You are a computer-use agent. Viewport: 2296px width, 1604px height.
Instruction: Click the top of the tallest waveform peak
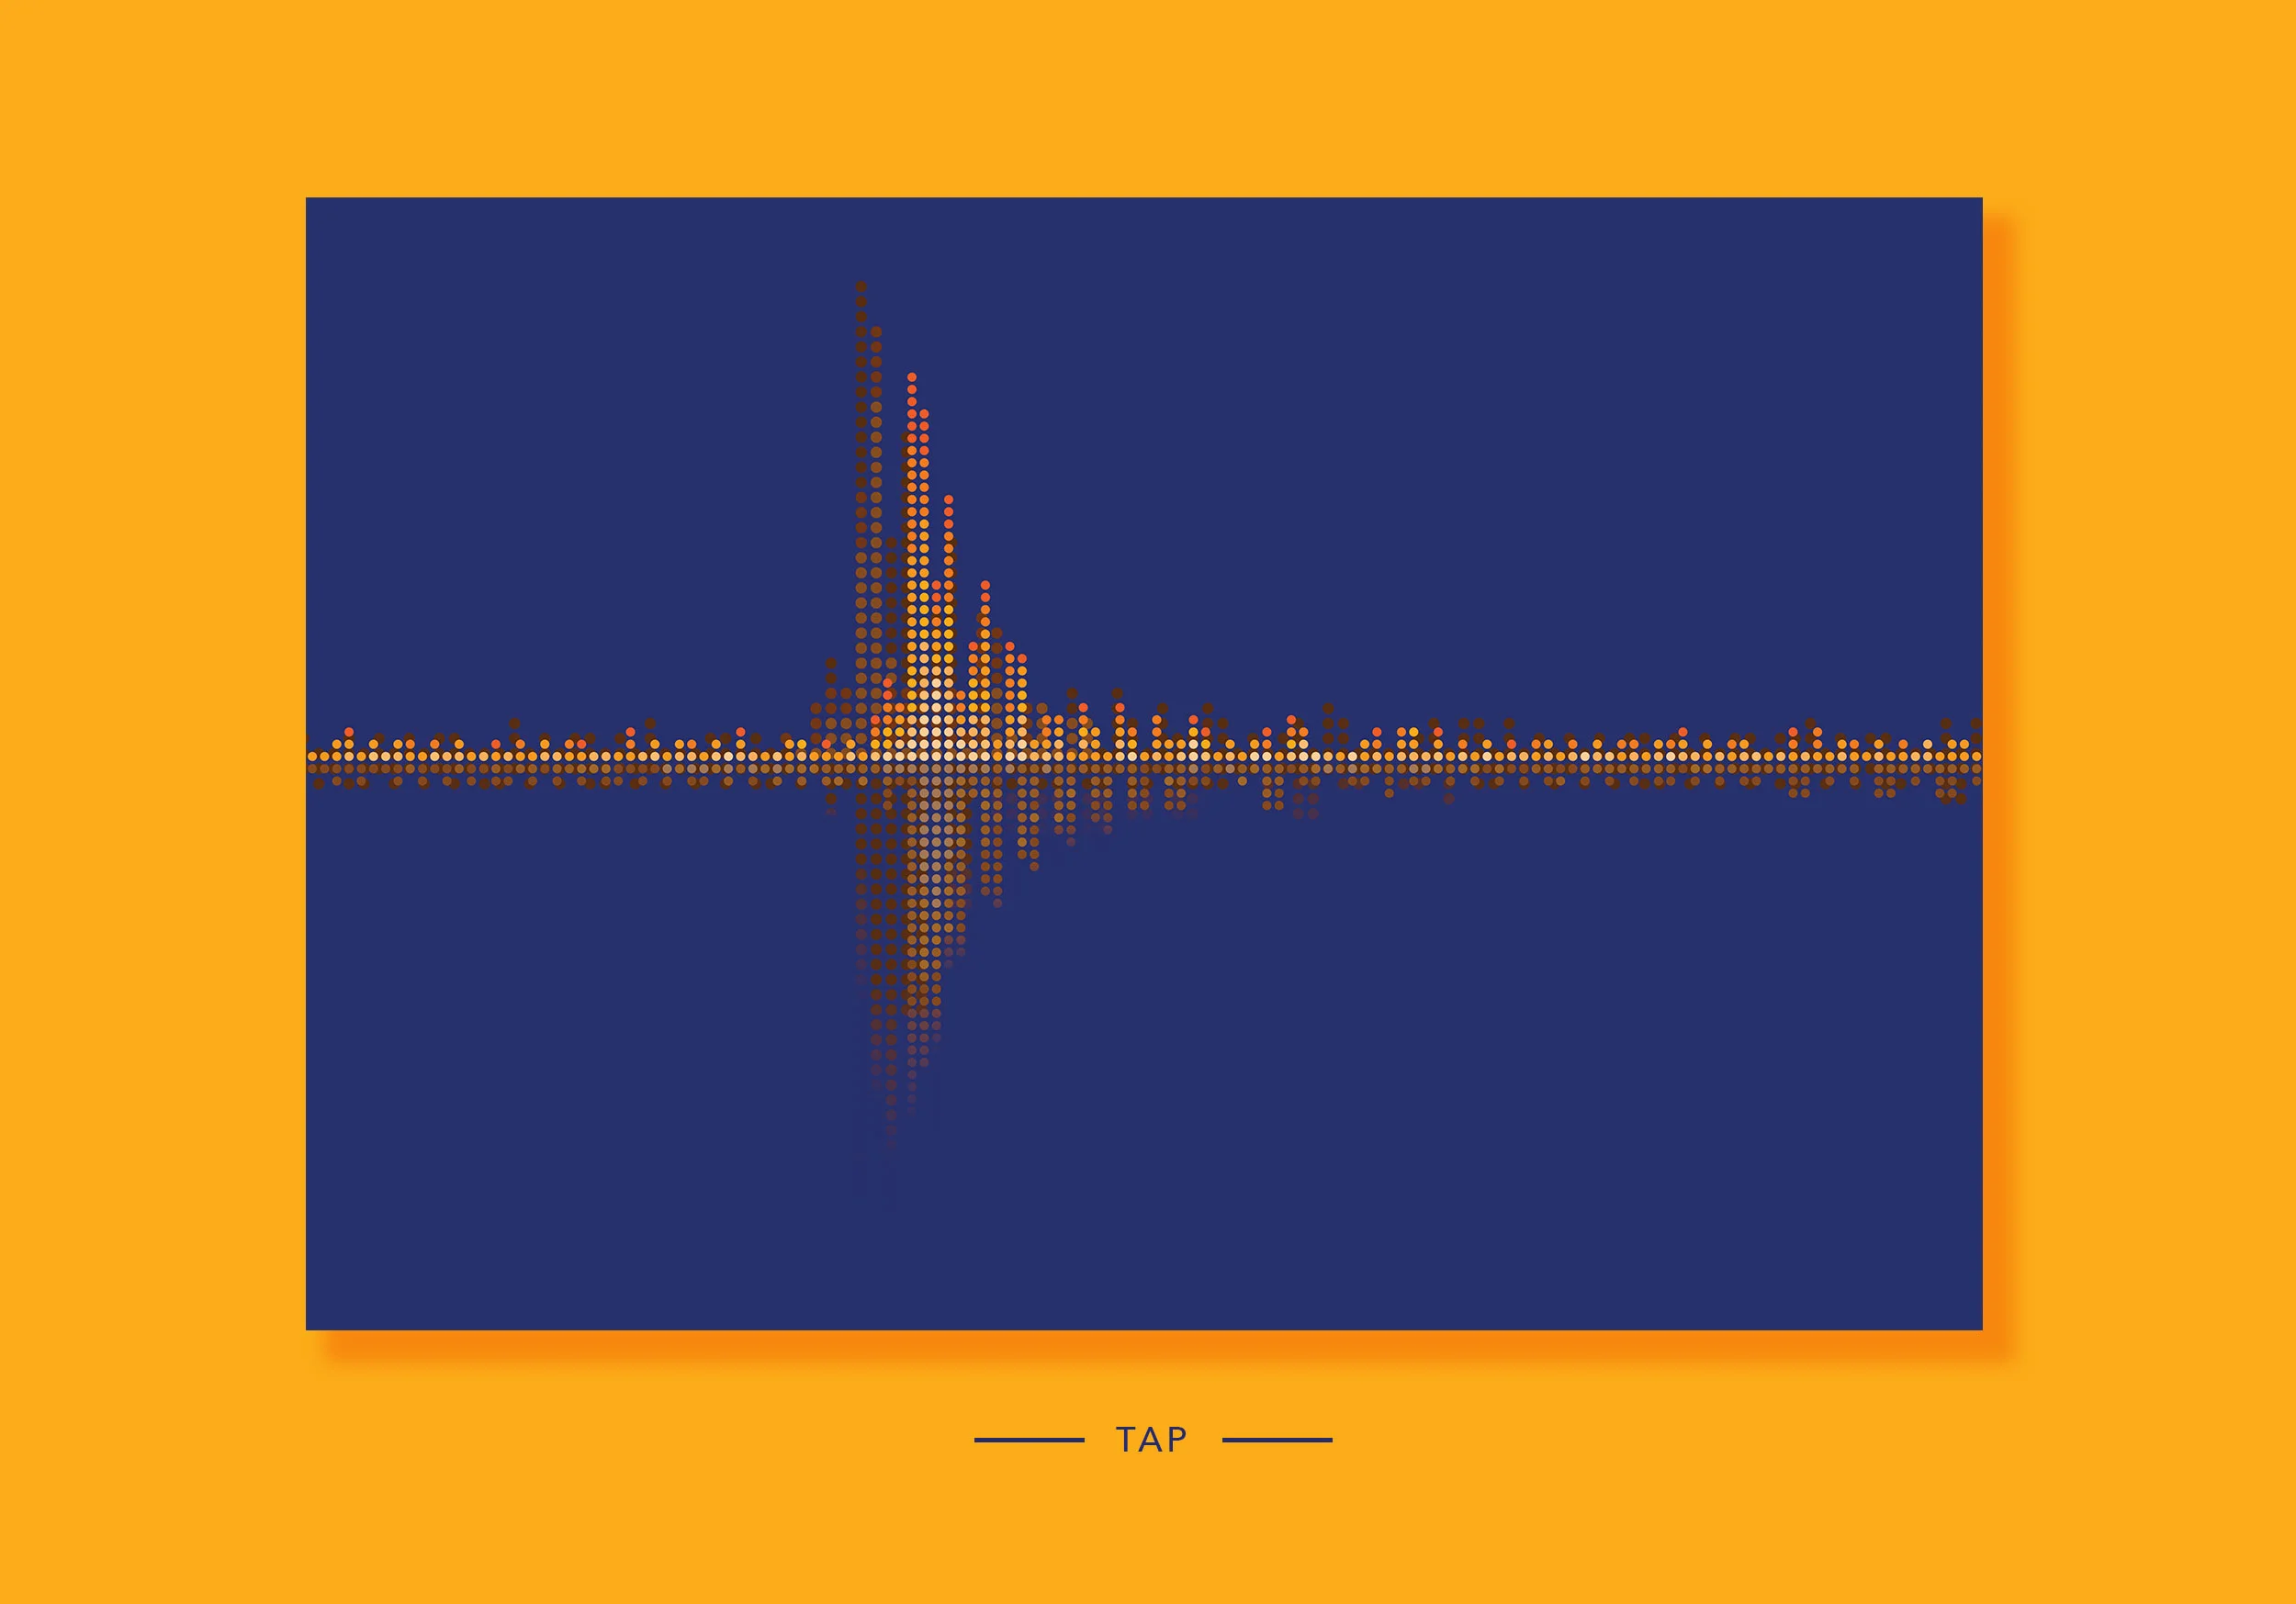(x=861, y=287)
